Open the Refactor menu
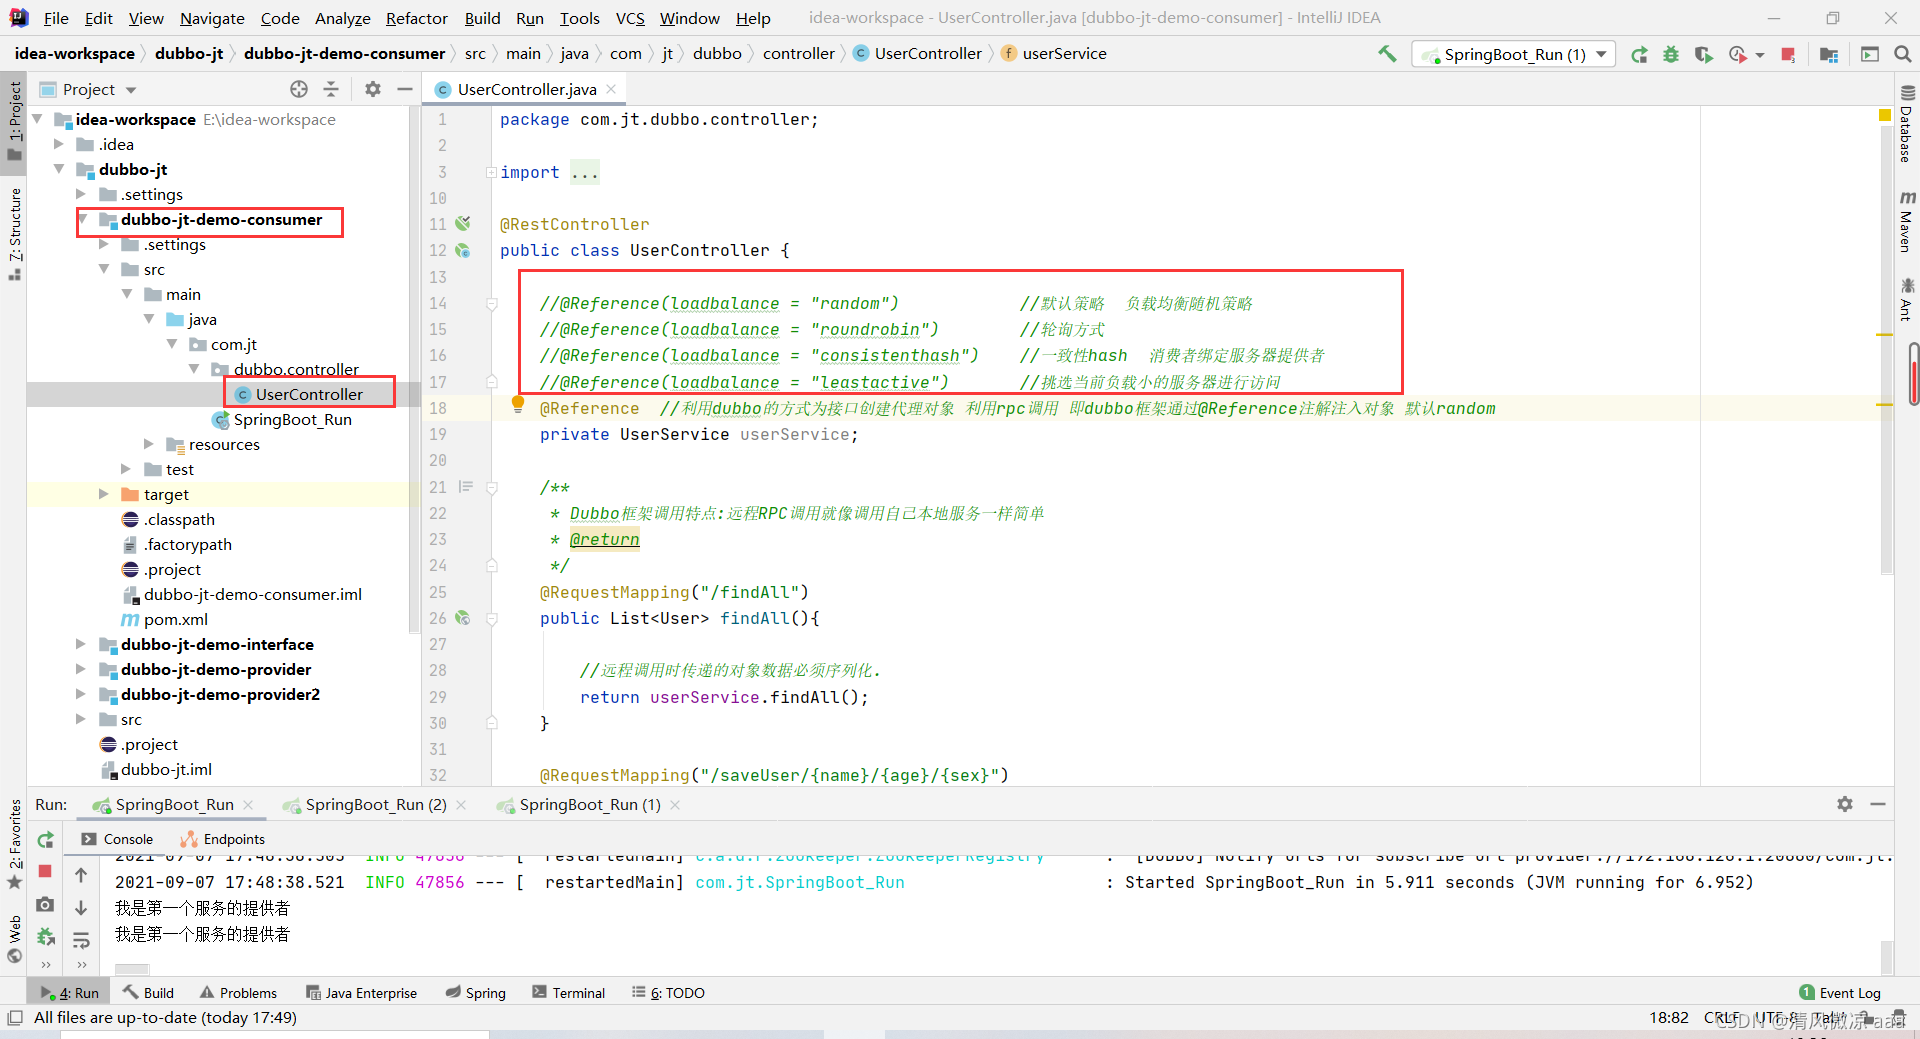Image resolution: width=1920 pixels, height=1039 pixels. click(416, 18)
